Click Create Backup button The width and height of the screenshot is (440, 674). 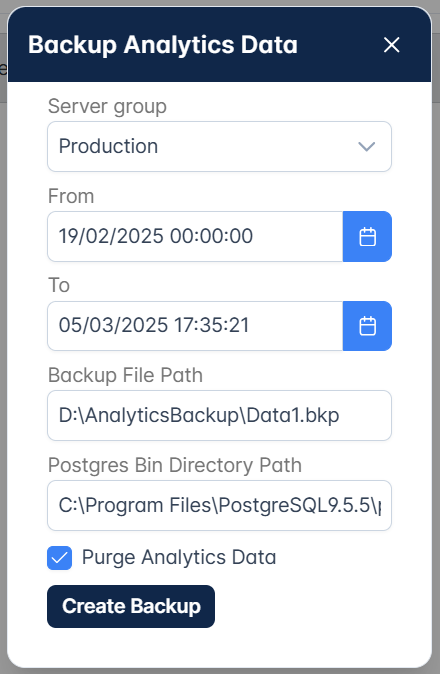(131, 606)
